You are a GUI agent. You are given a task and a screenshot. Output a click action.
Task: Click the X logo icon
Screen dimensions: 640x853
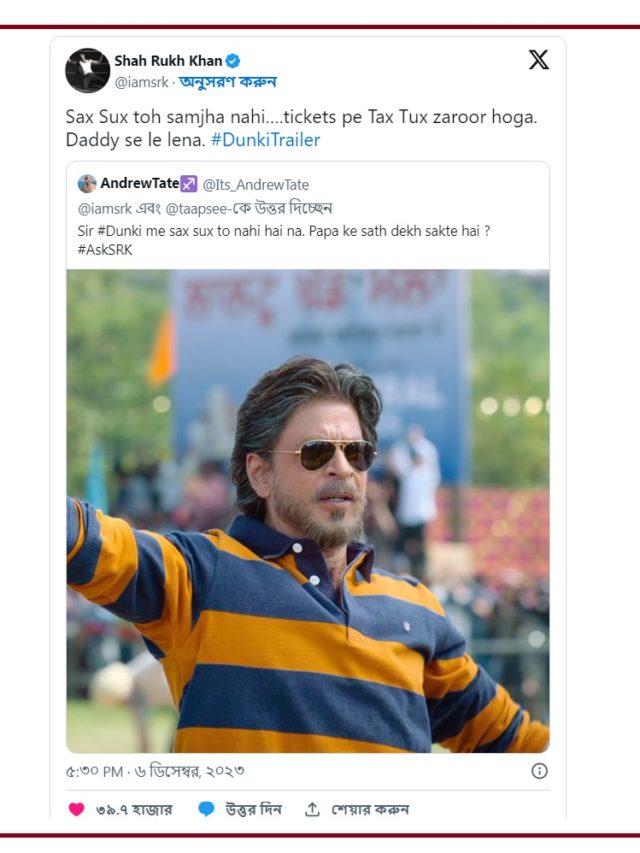(538, 59)
